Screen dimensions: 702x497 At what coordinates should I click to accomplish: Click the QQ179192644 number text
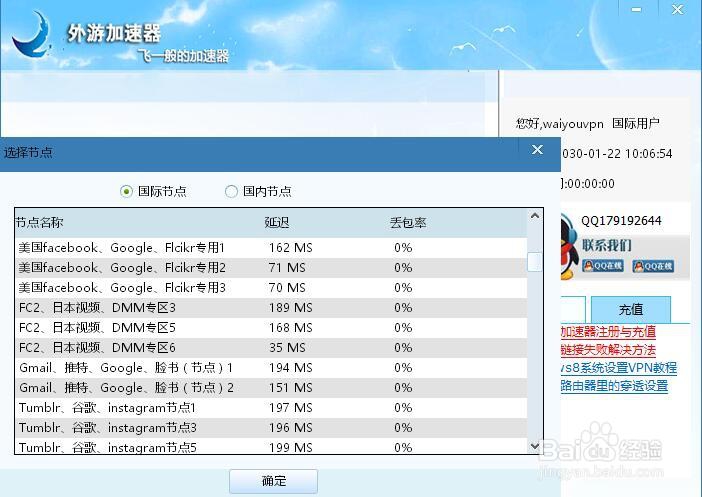coord(621,221)
